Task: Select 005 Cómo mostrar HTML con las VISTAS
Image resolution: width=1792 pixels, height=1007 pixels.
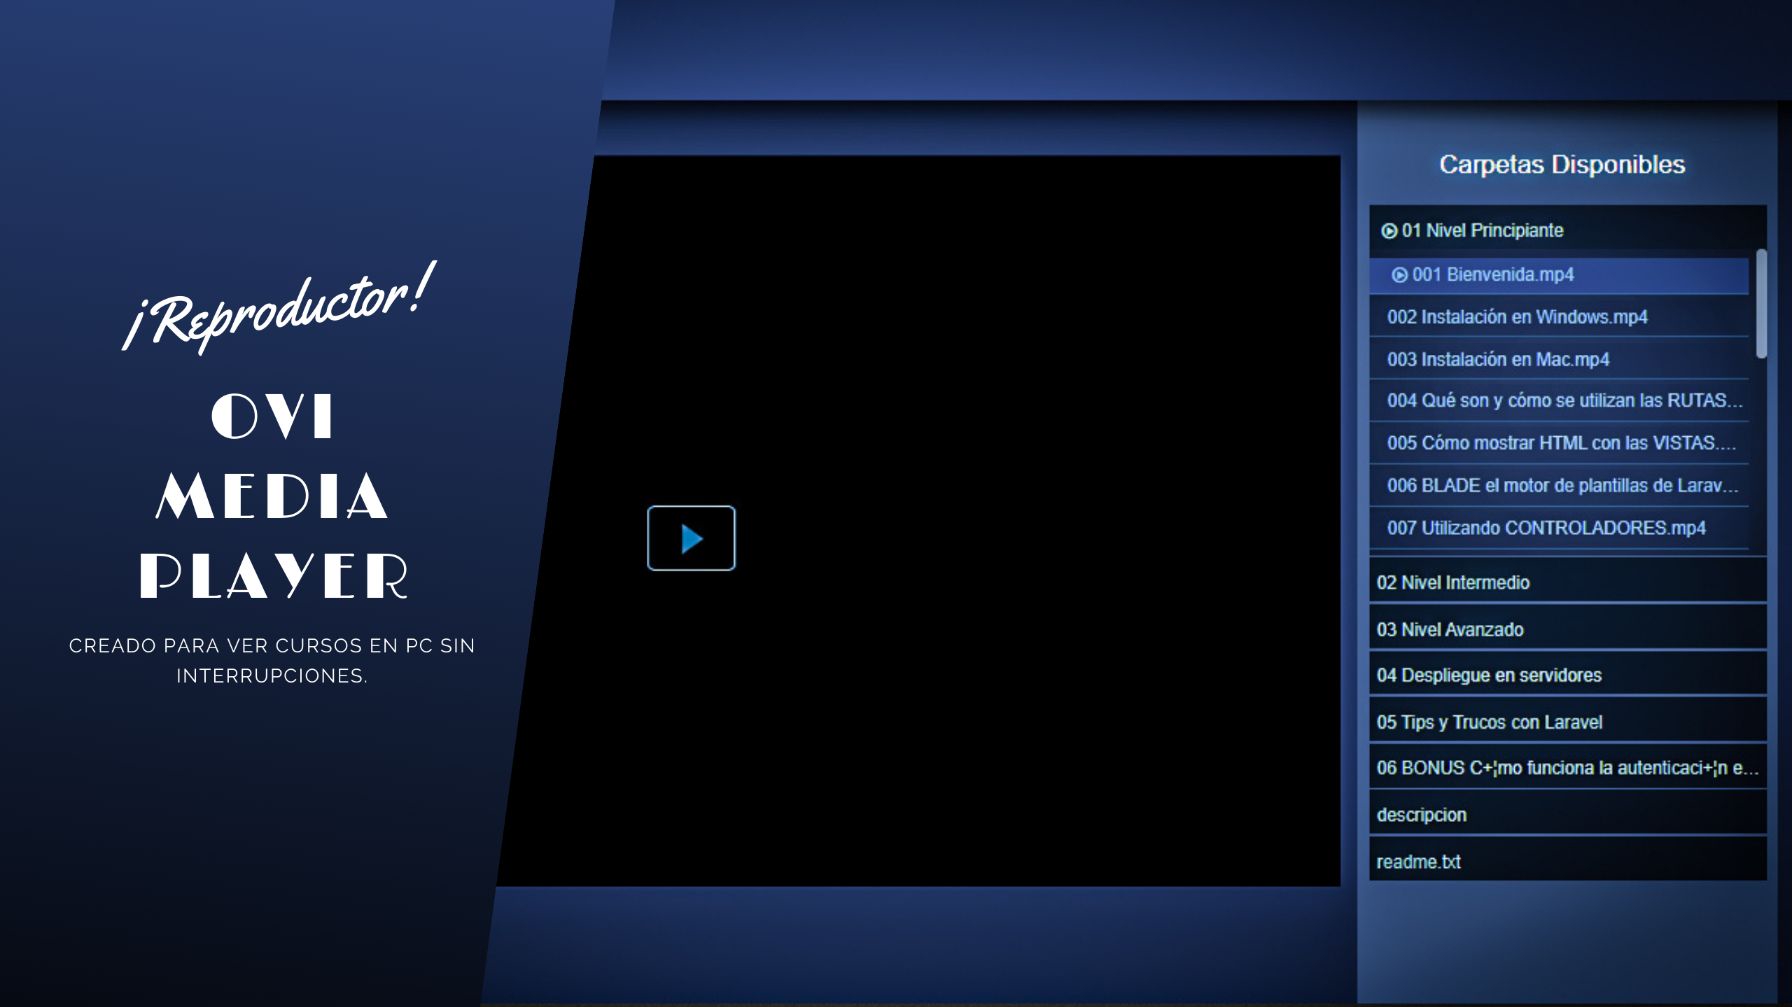Action: [1559, 443]
